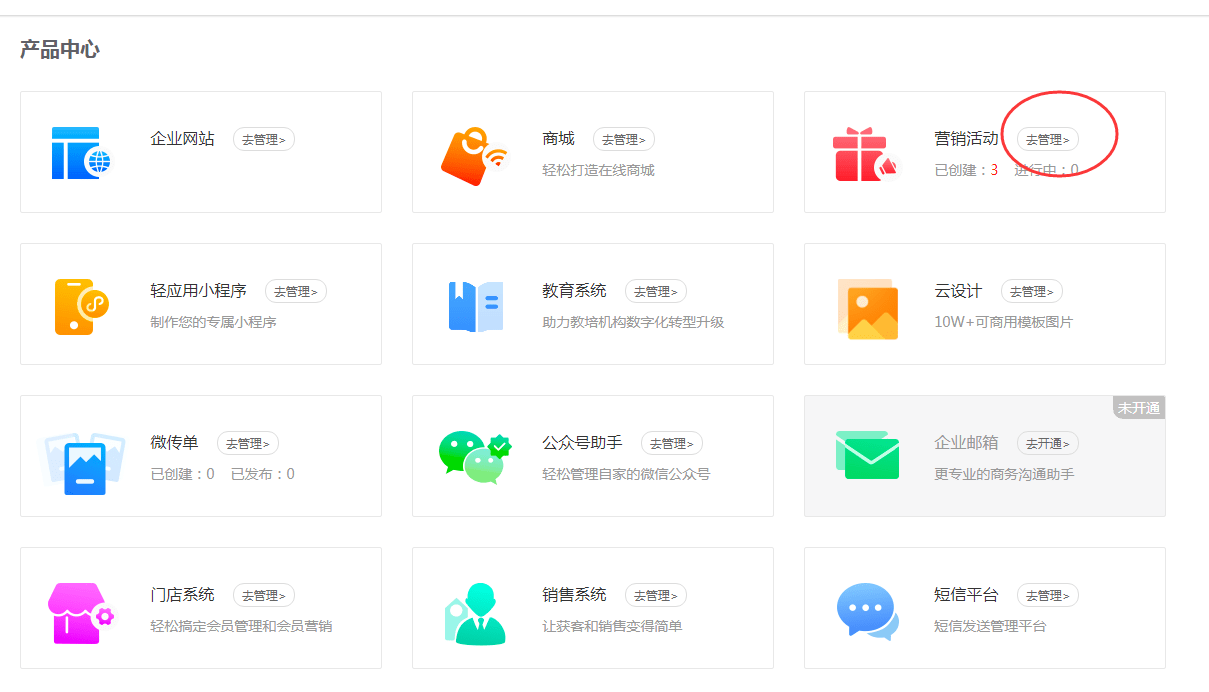Click 去管理 button for 企业网站
The width and height of the screenshot is (1209, 692).
(x=263, y=139)
